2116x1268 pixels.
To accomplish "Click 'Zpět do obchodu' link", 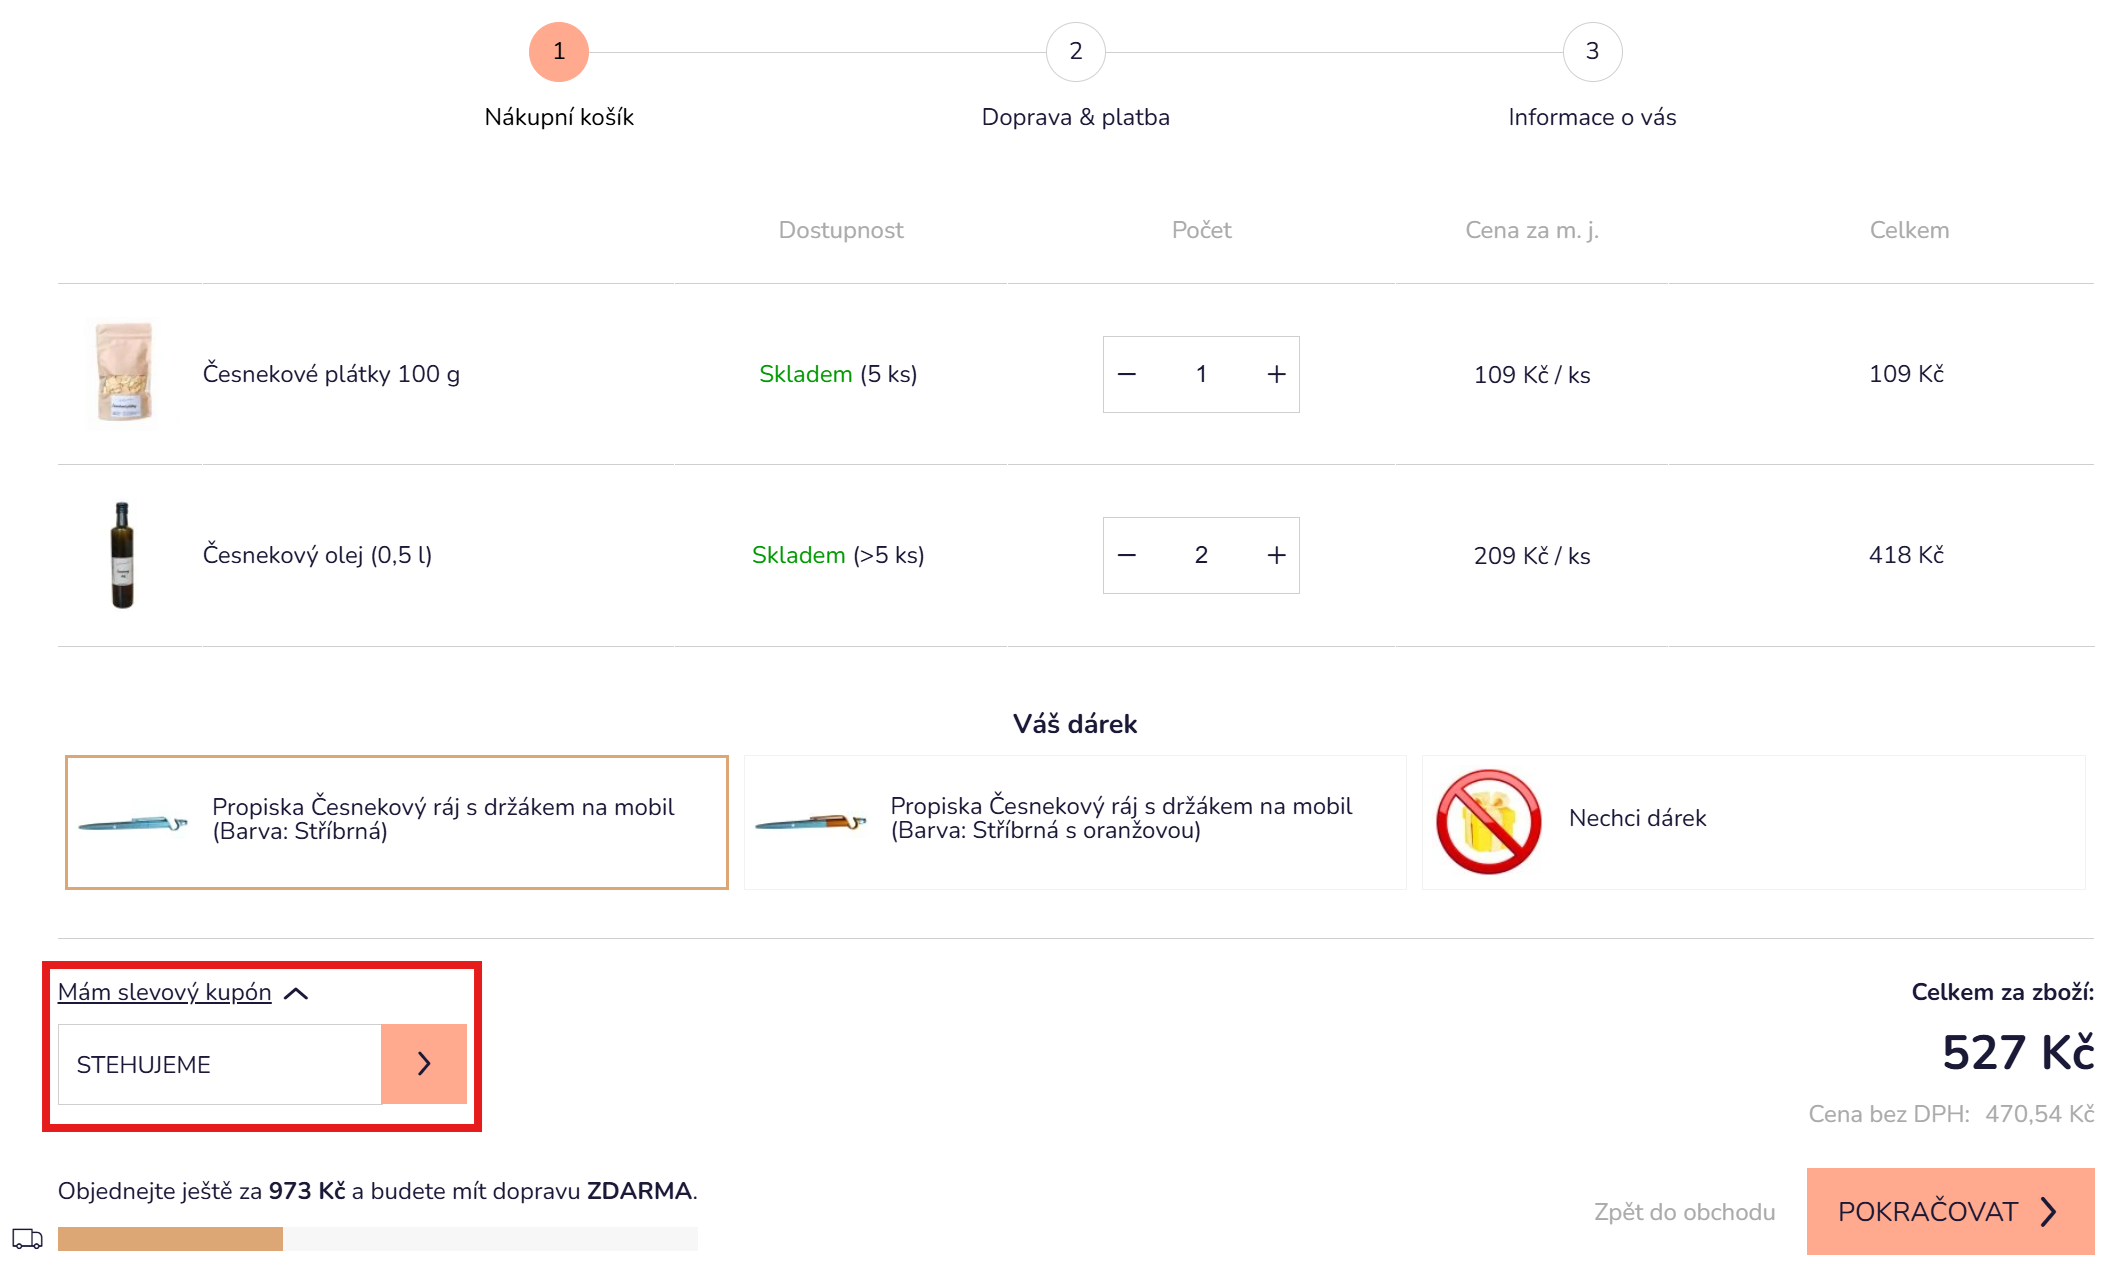I will pyautogui.click(x=1684, y=1212).
